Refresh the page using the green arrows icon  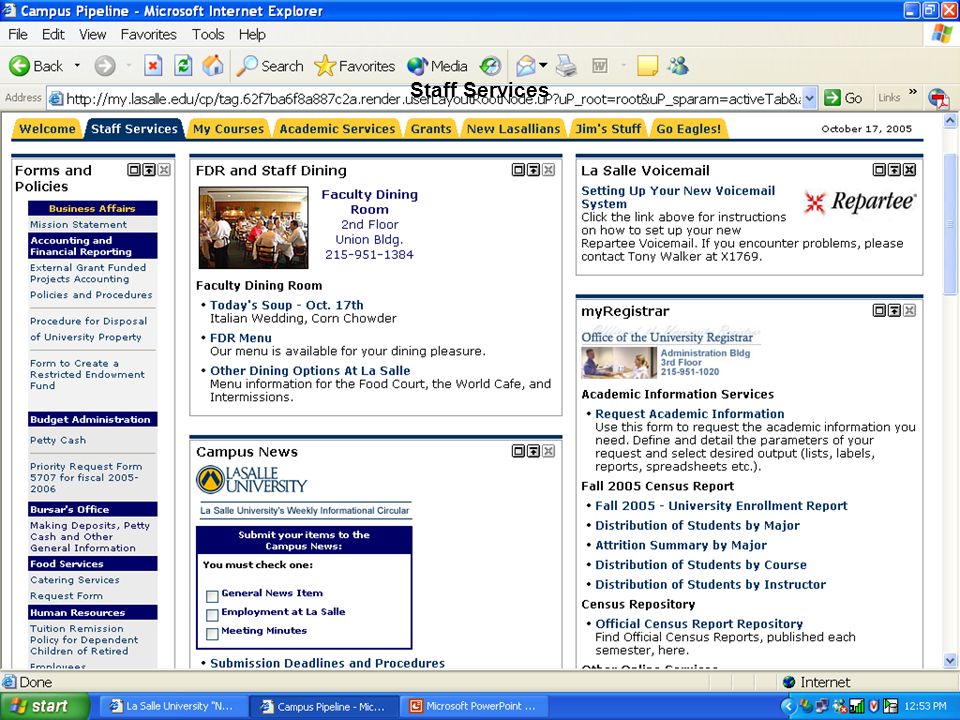pyautogui.click(x=183, y=66)
